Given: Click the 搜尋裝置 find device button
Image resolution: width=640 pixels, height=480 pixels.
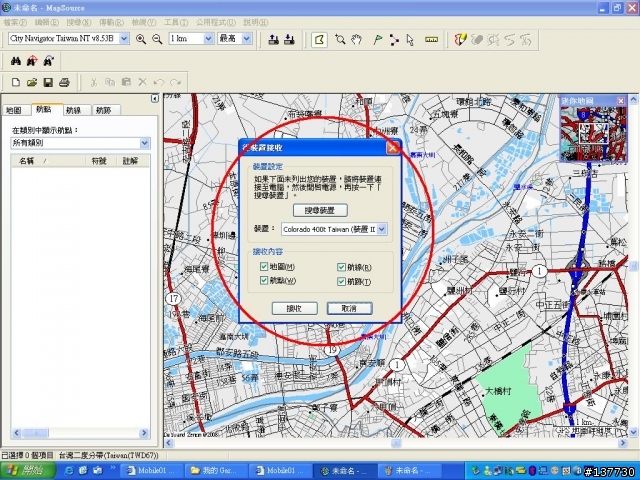Looking at the screenshot, I should tap(320, 211).
